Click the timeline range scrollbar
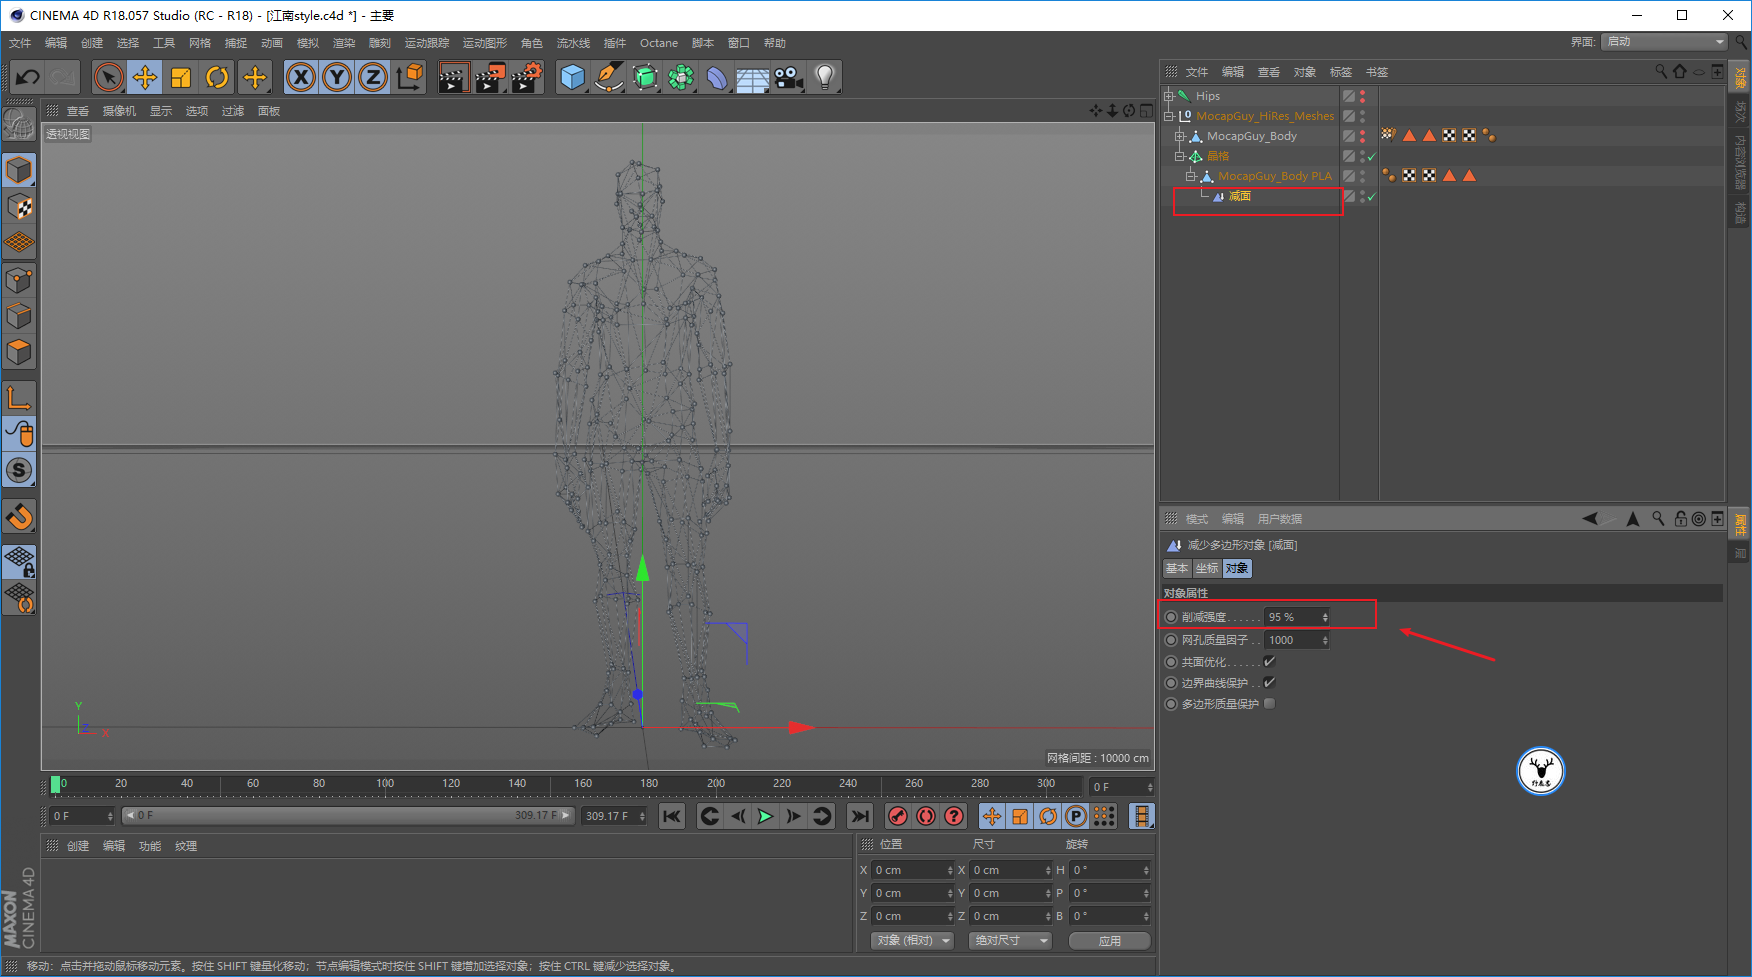Image resolution: width=1752 pixels, height=977 pixels. (348, 816)
